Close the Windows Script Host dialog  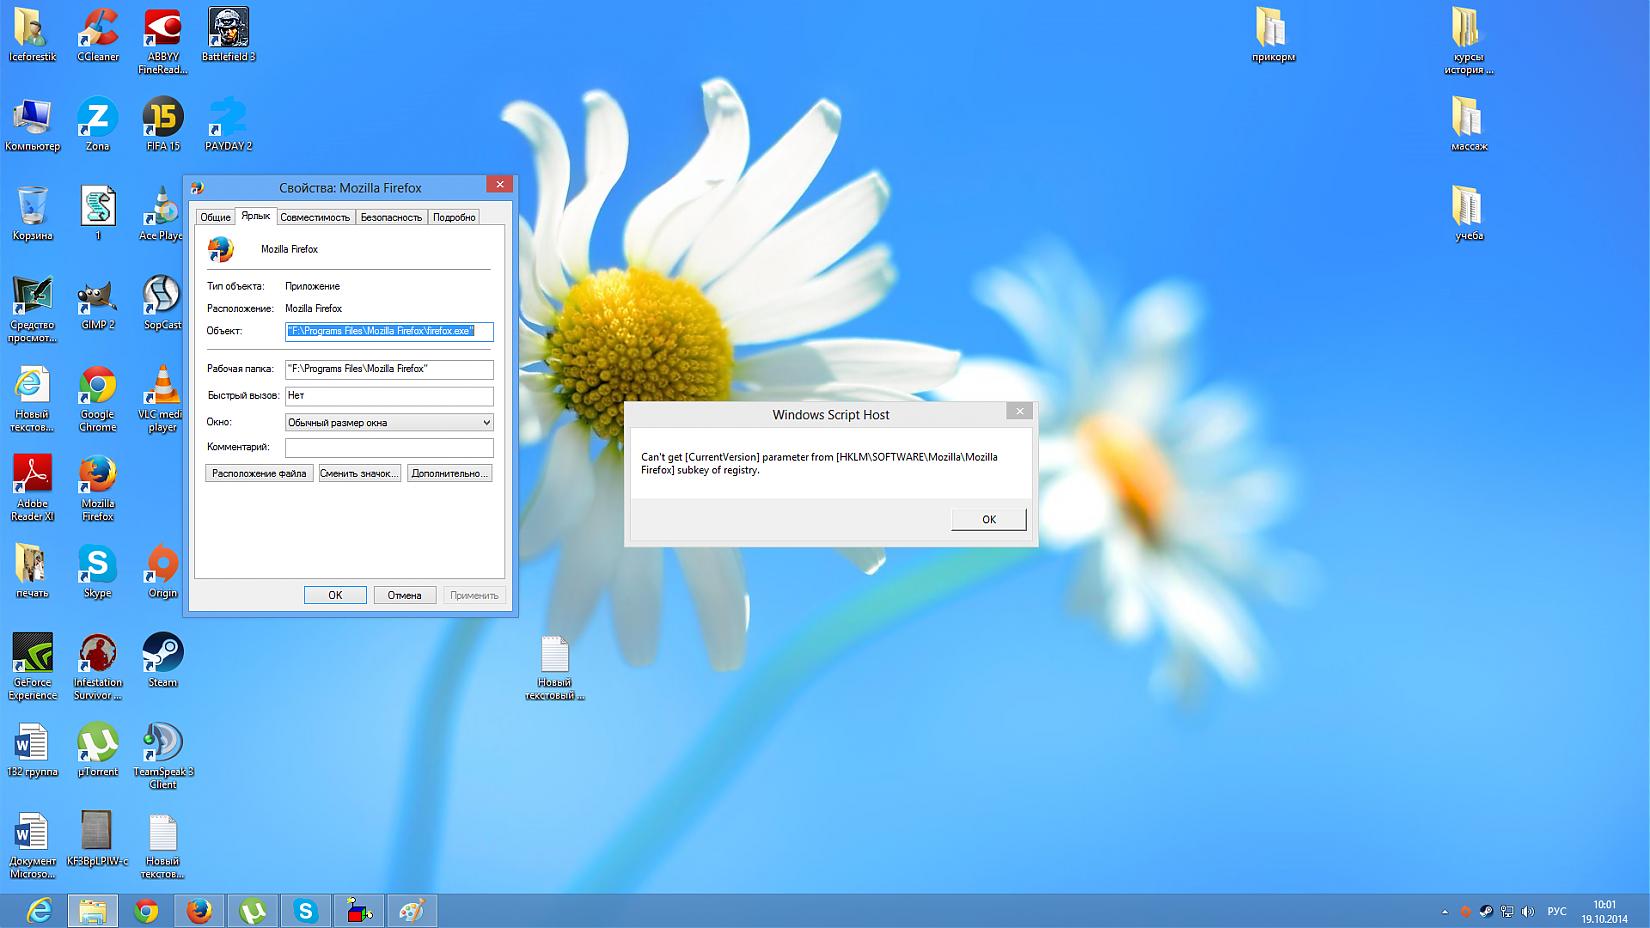click(1019, 411)
